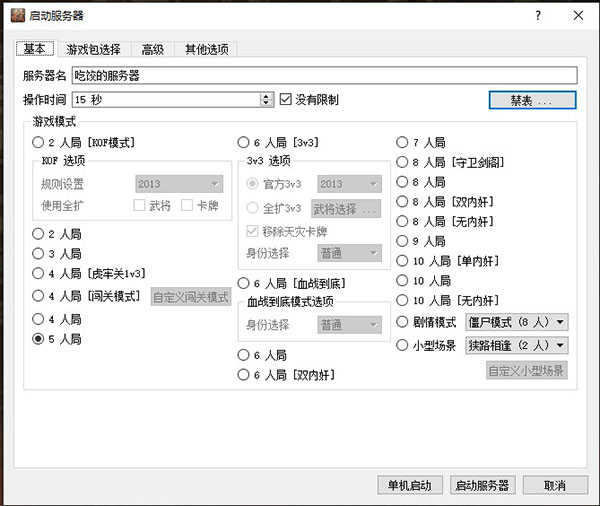Open the 3v3 身份选择 普通 dropdown
Screen dimensions: 600x506
[349, 253]
